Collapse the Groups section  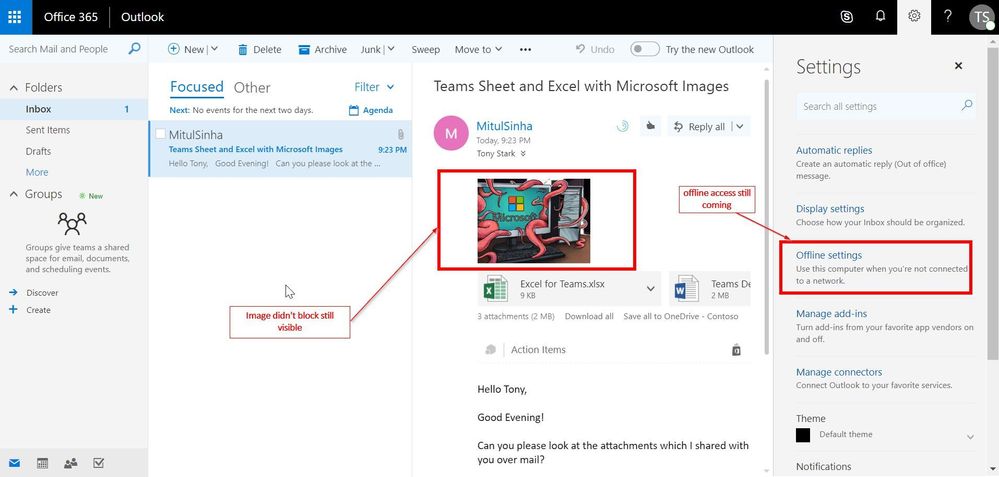(x=14, y=194)
